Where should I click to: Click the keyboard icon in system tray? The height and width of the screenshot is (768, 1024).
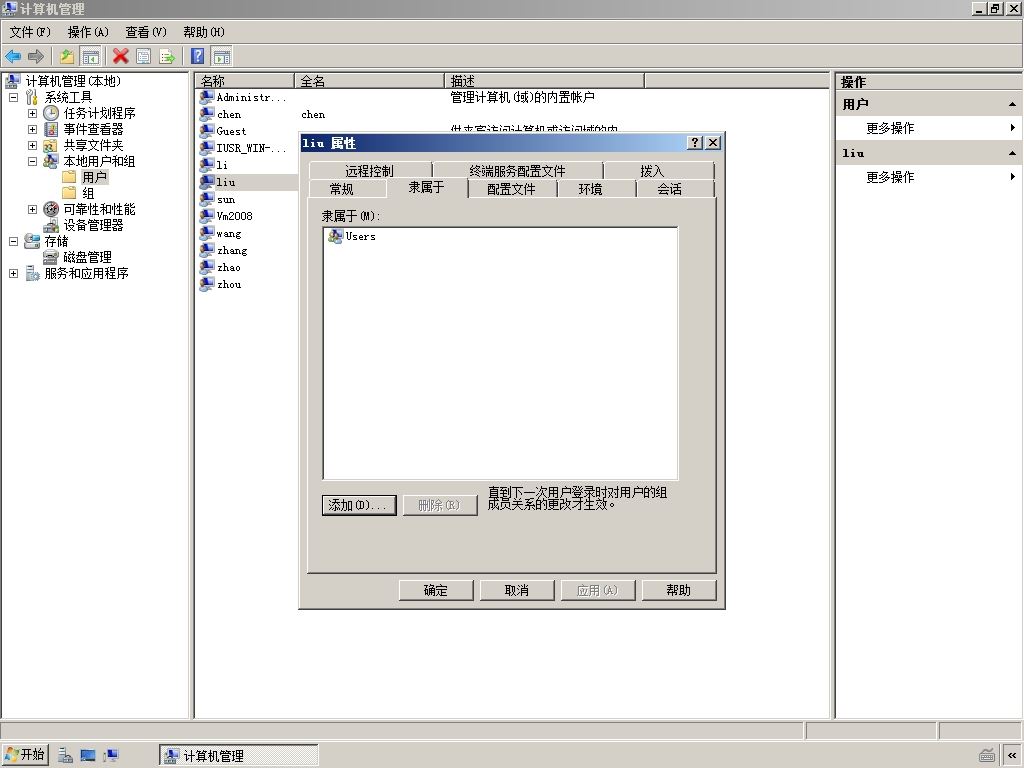(x=987, y=756)
